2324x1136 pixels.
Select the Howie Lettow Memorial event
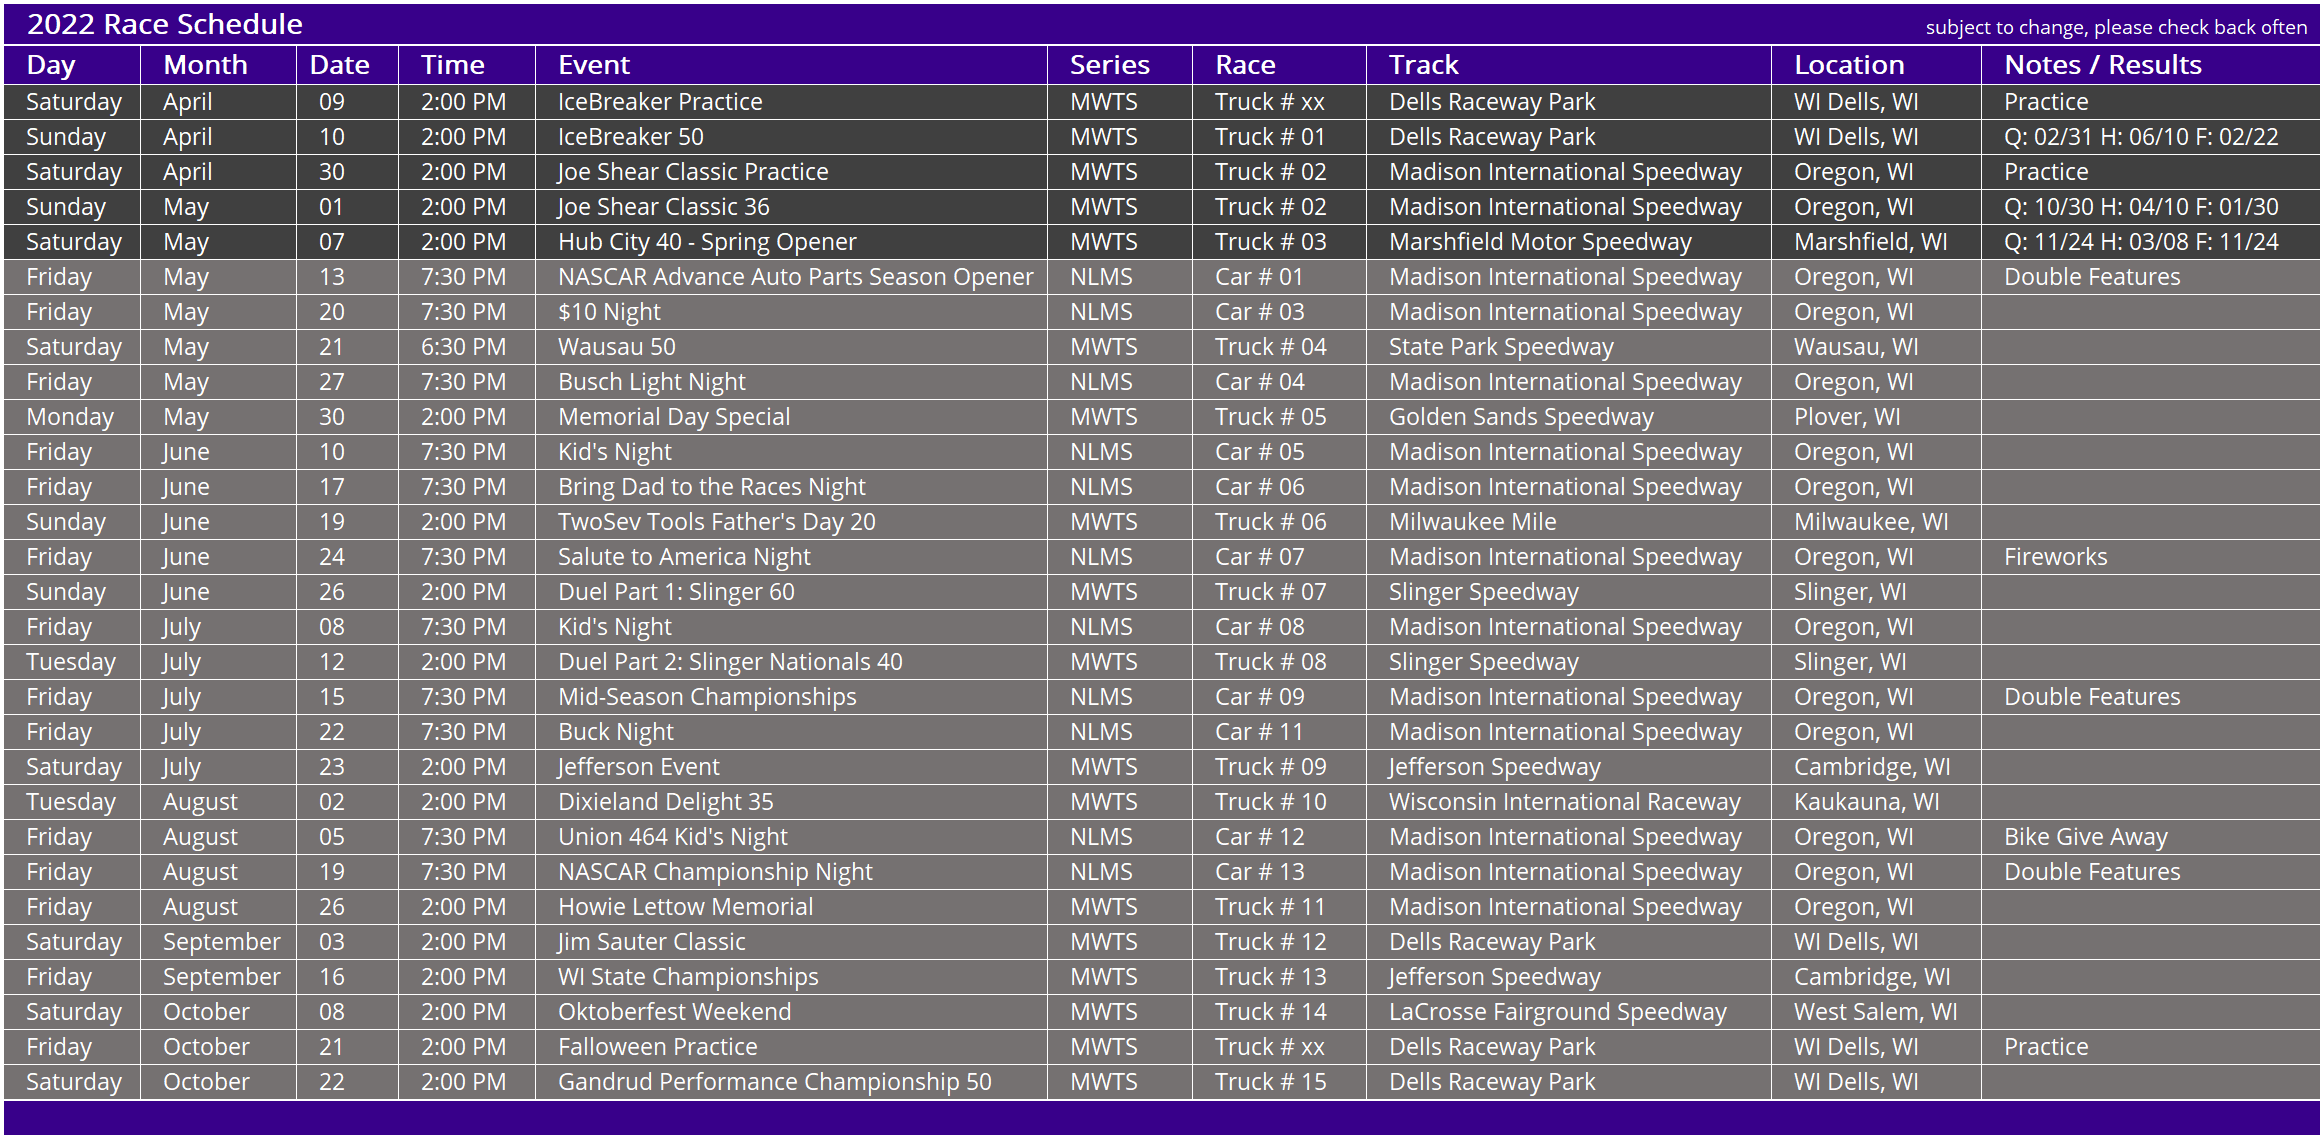685,907
